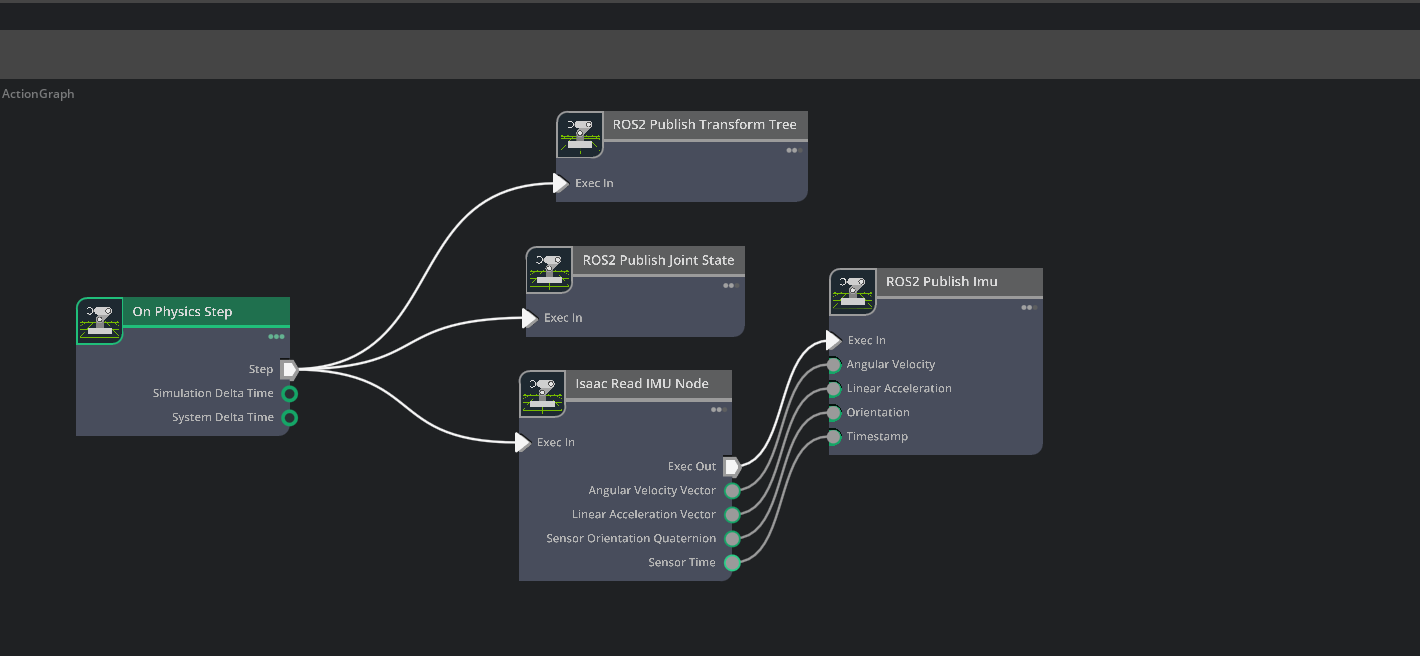Expand ROS2 Publish Joint State node dots
This screenshot has width=1420, height=656.
tap(732, 285)
